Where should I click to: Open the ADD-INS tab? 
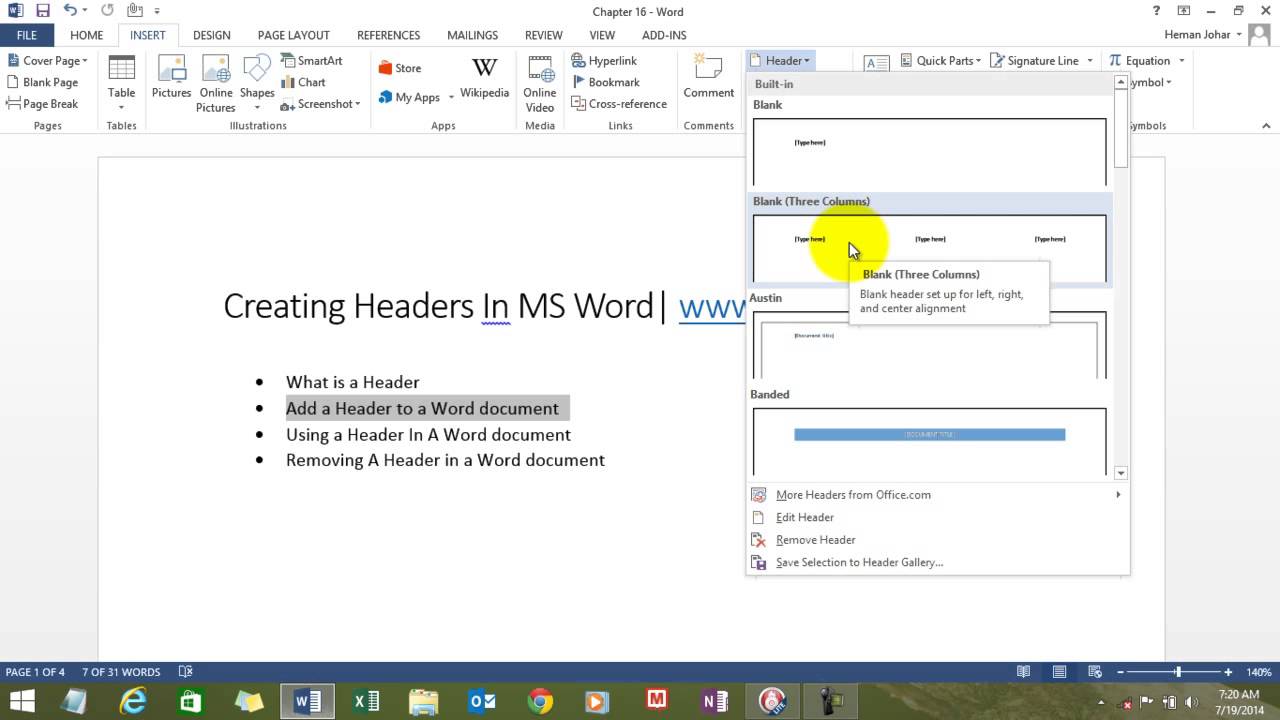(x=664, y=35)
